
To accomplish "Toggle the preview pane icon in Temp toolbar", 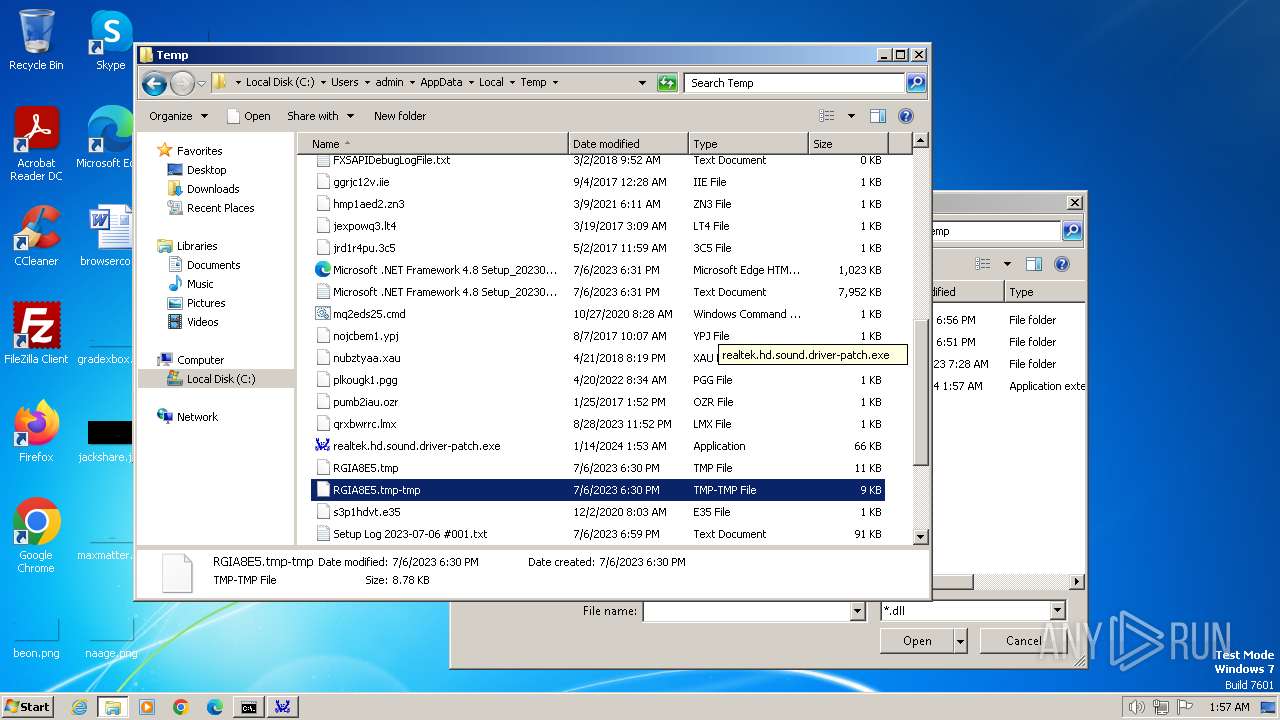I will (x=877, y=116).
